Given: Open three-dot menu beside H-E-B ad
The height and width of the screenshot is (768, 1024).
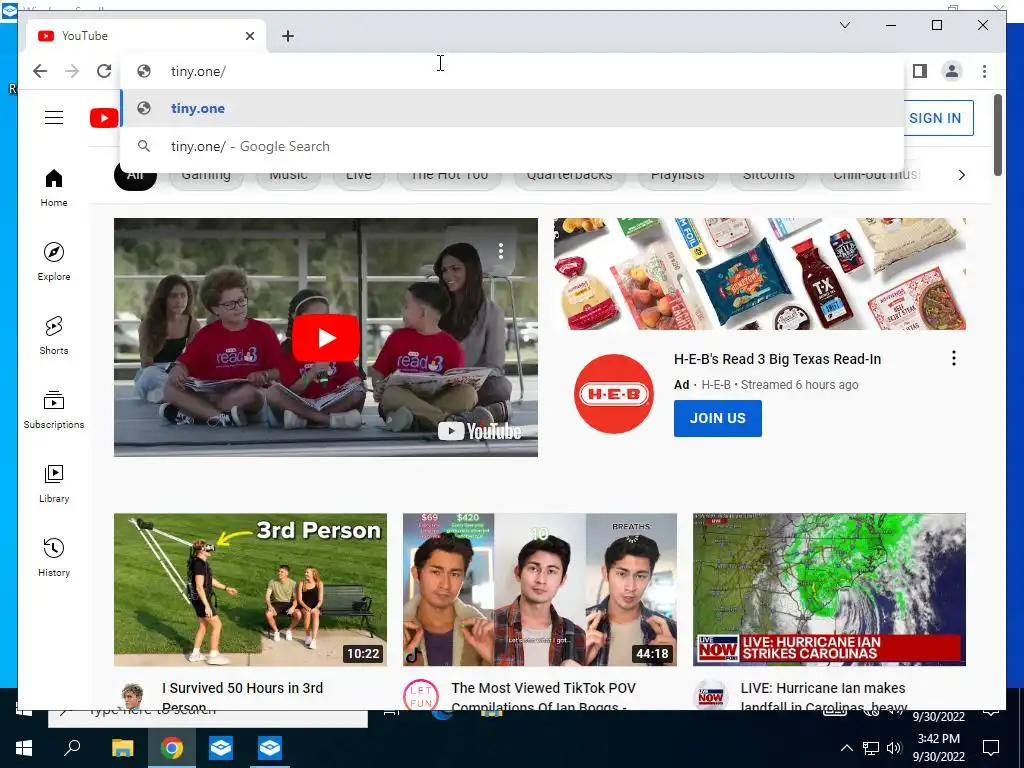Looking at the screenshot, I should pos(953,358).
